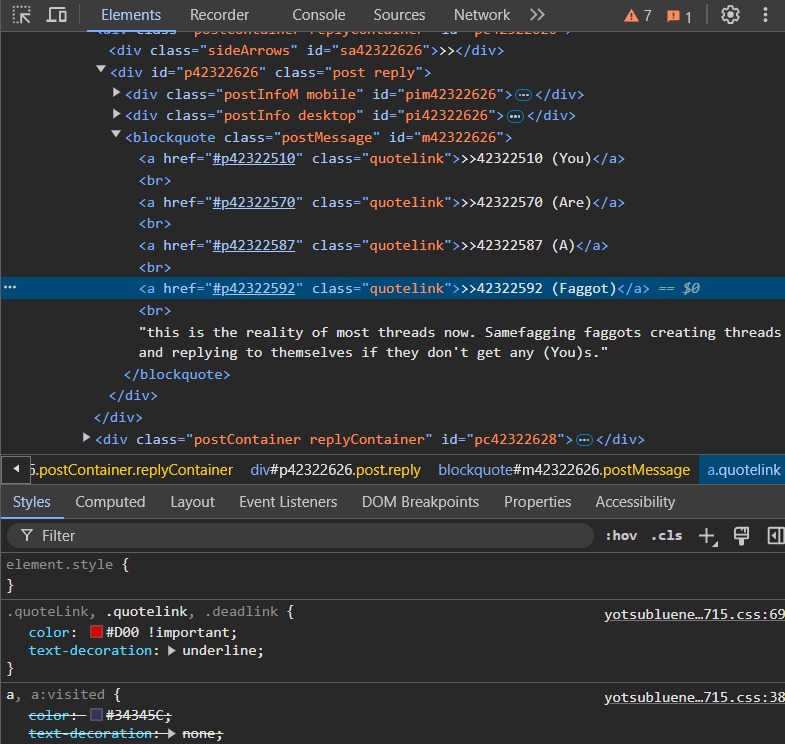Screen dimensions: 785x744
Task: Switch to the Elements tab
Action: click(x=131, y=15)
